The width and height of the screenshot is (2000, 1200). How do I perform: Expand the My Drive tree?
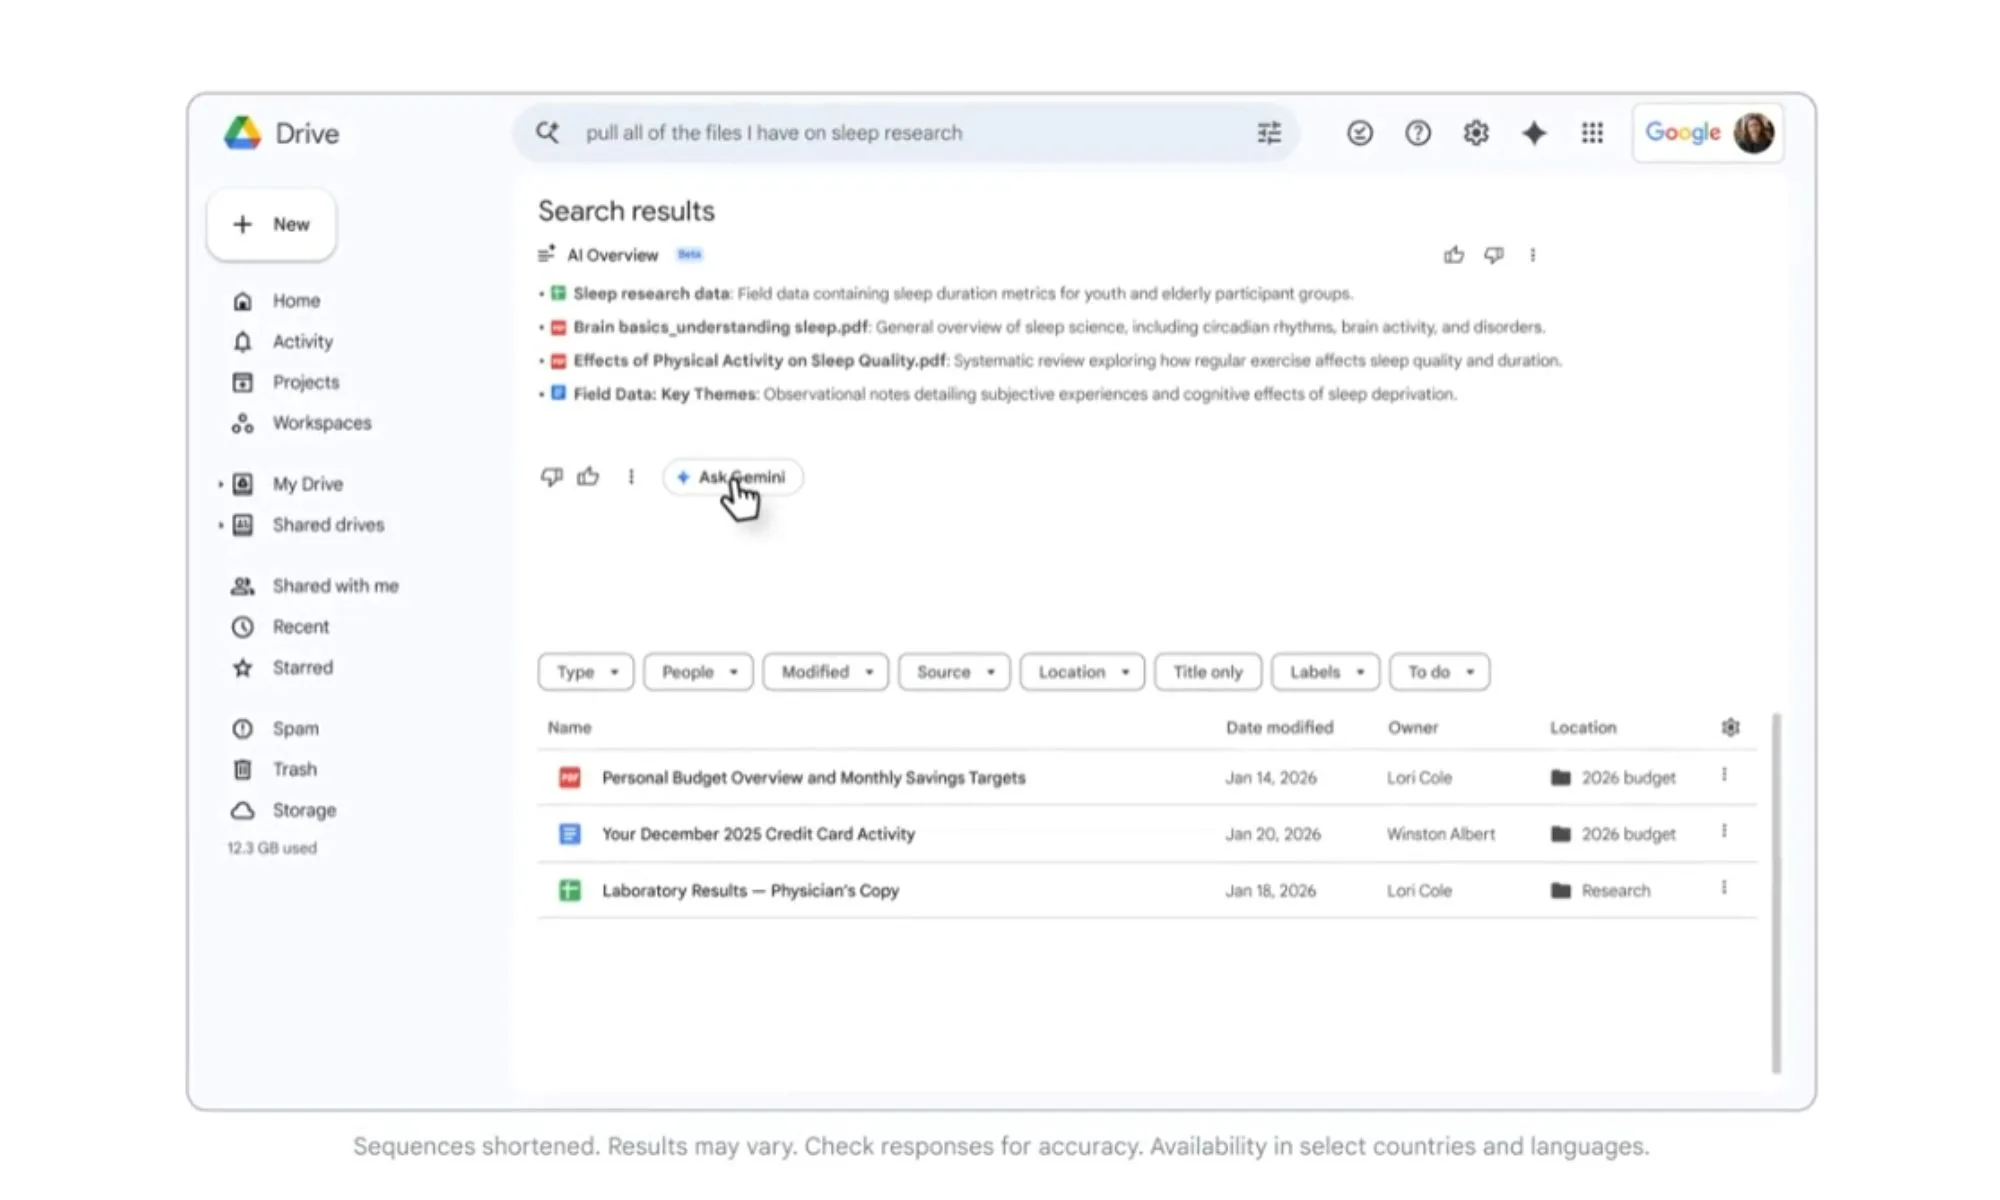tap(220, 484)
